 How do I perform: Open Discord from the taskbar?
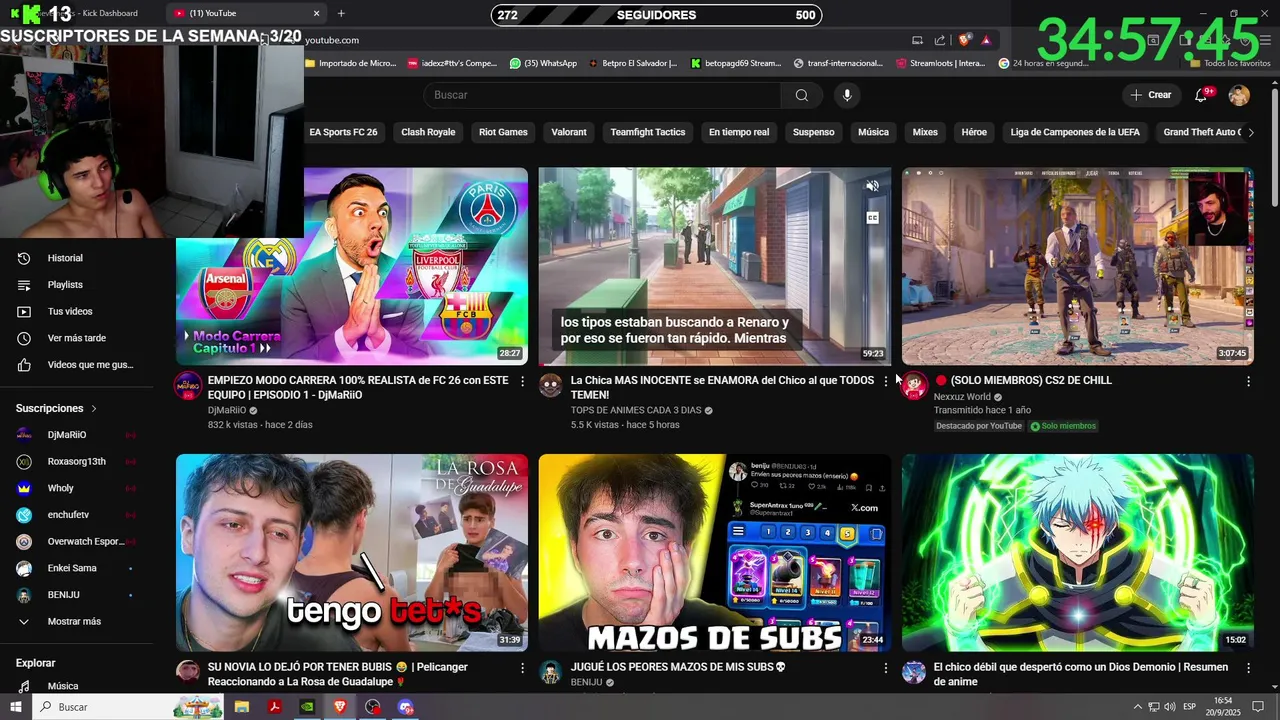pyautogui.click(x=406, y=707)
